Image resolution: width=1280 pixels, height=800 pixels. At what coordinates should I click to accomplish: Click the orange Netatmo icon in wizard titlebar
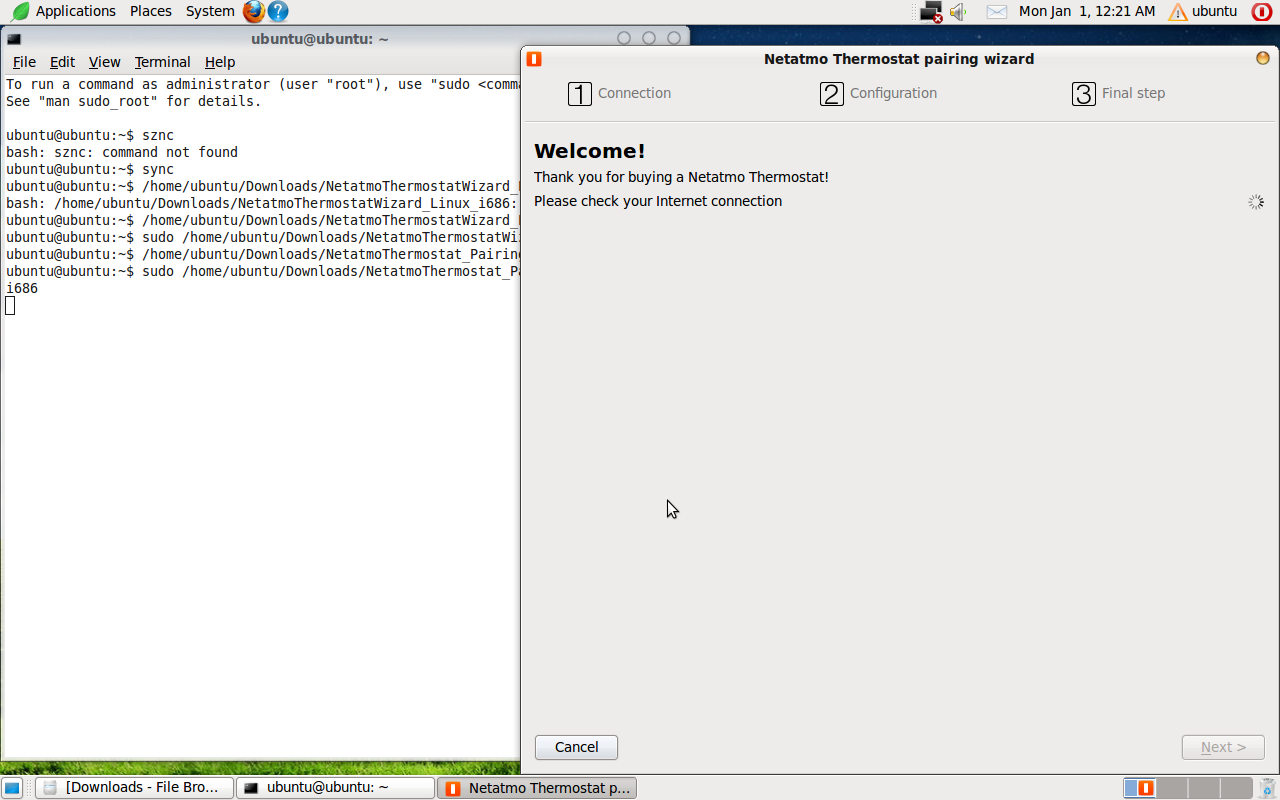534,59
